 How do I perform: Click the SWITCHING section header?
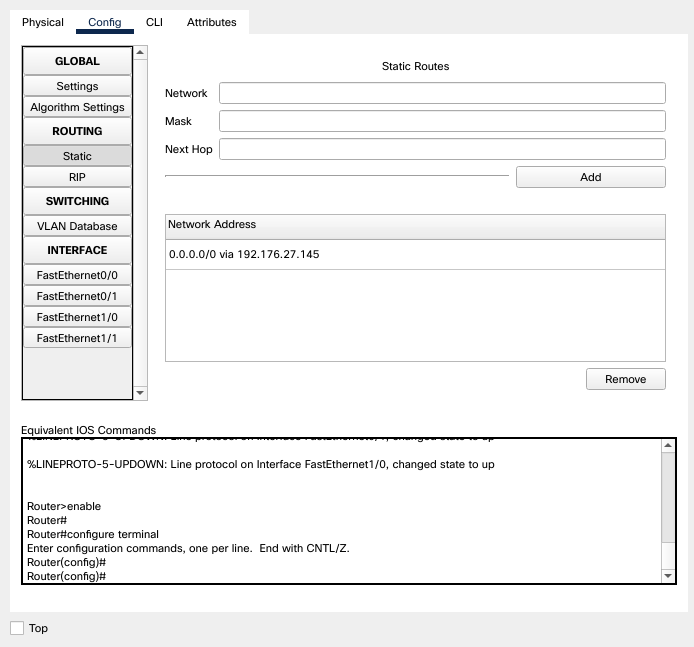point(77,201)
